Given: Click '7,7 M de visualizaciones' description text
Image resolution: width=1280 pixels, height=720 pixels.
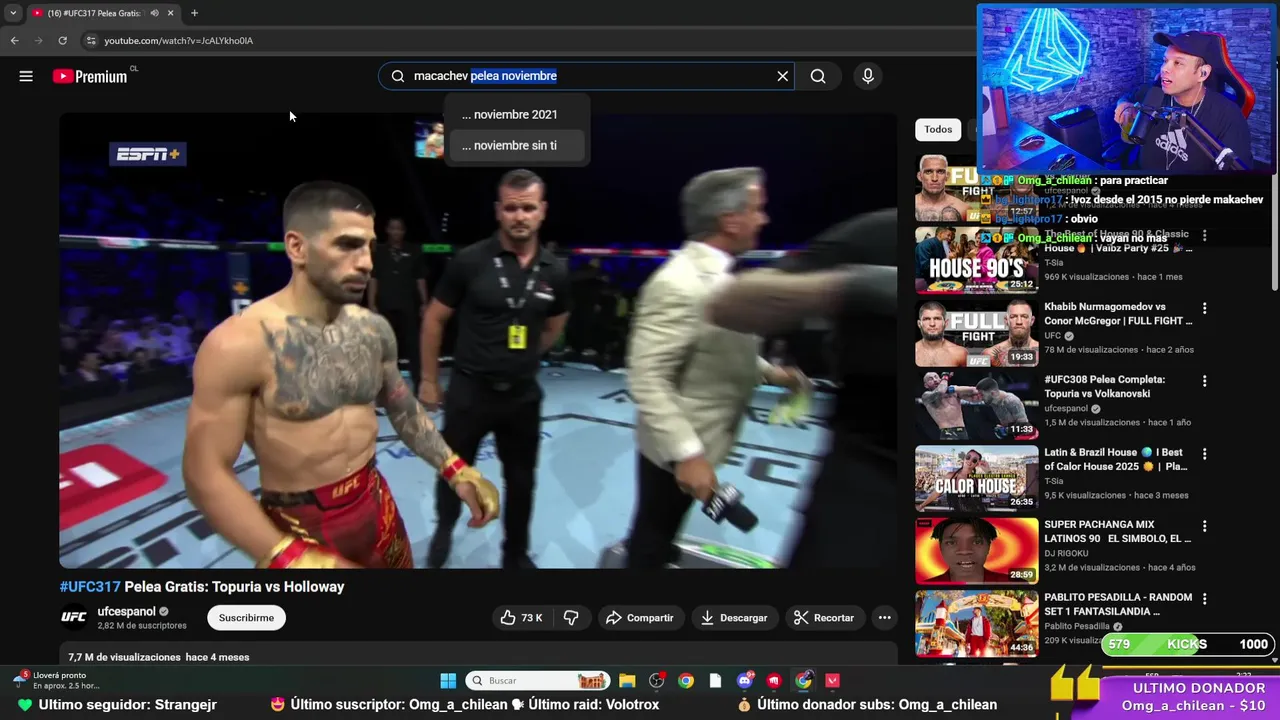Looking at the screenshot, I should [x=124, y=657].
